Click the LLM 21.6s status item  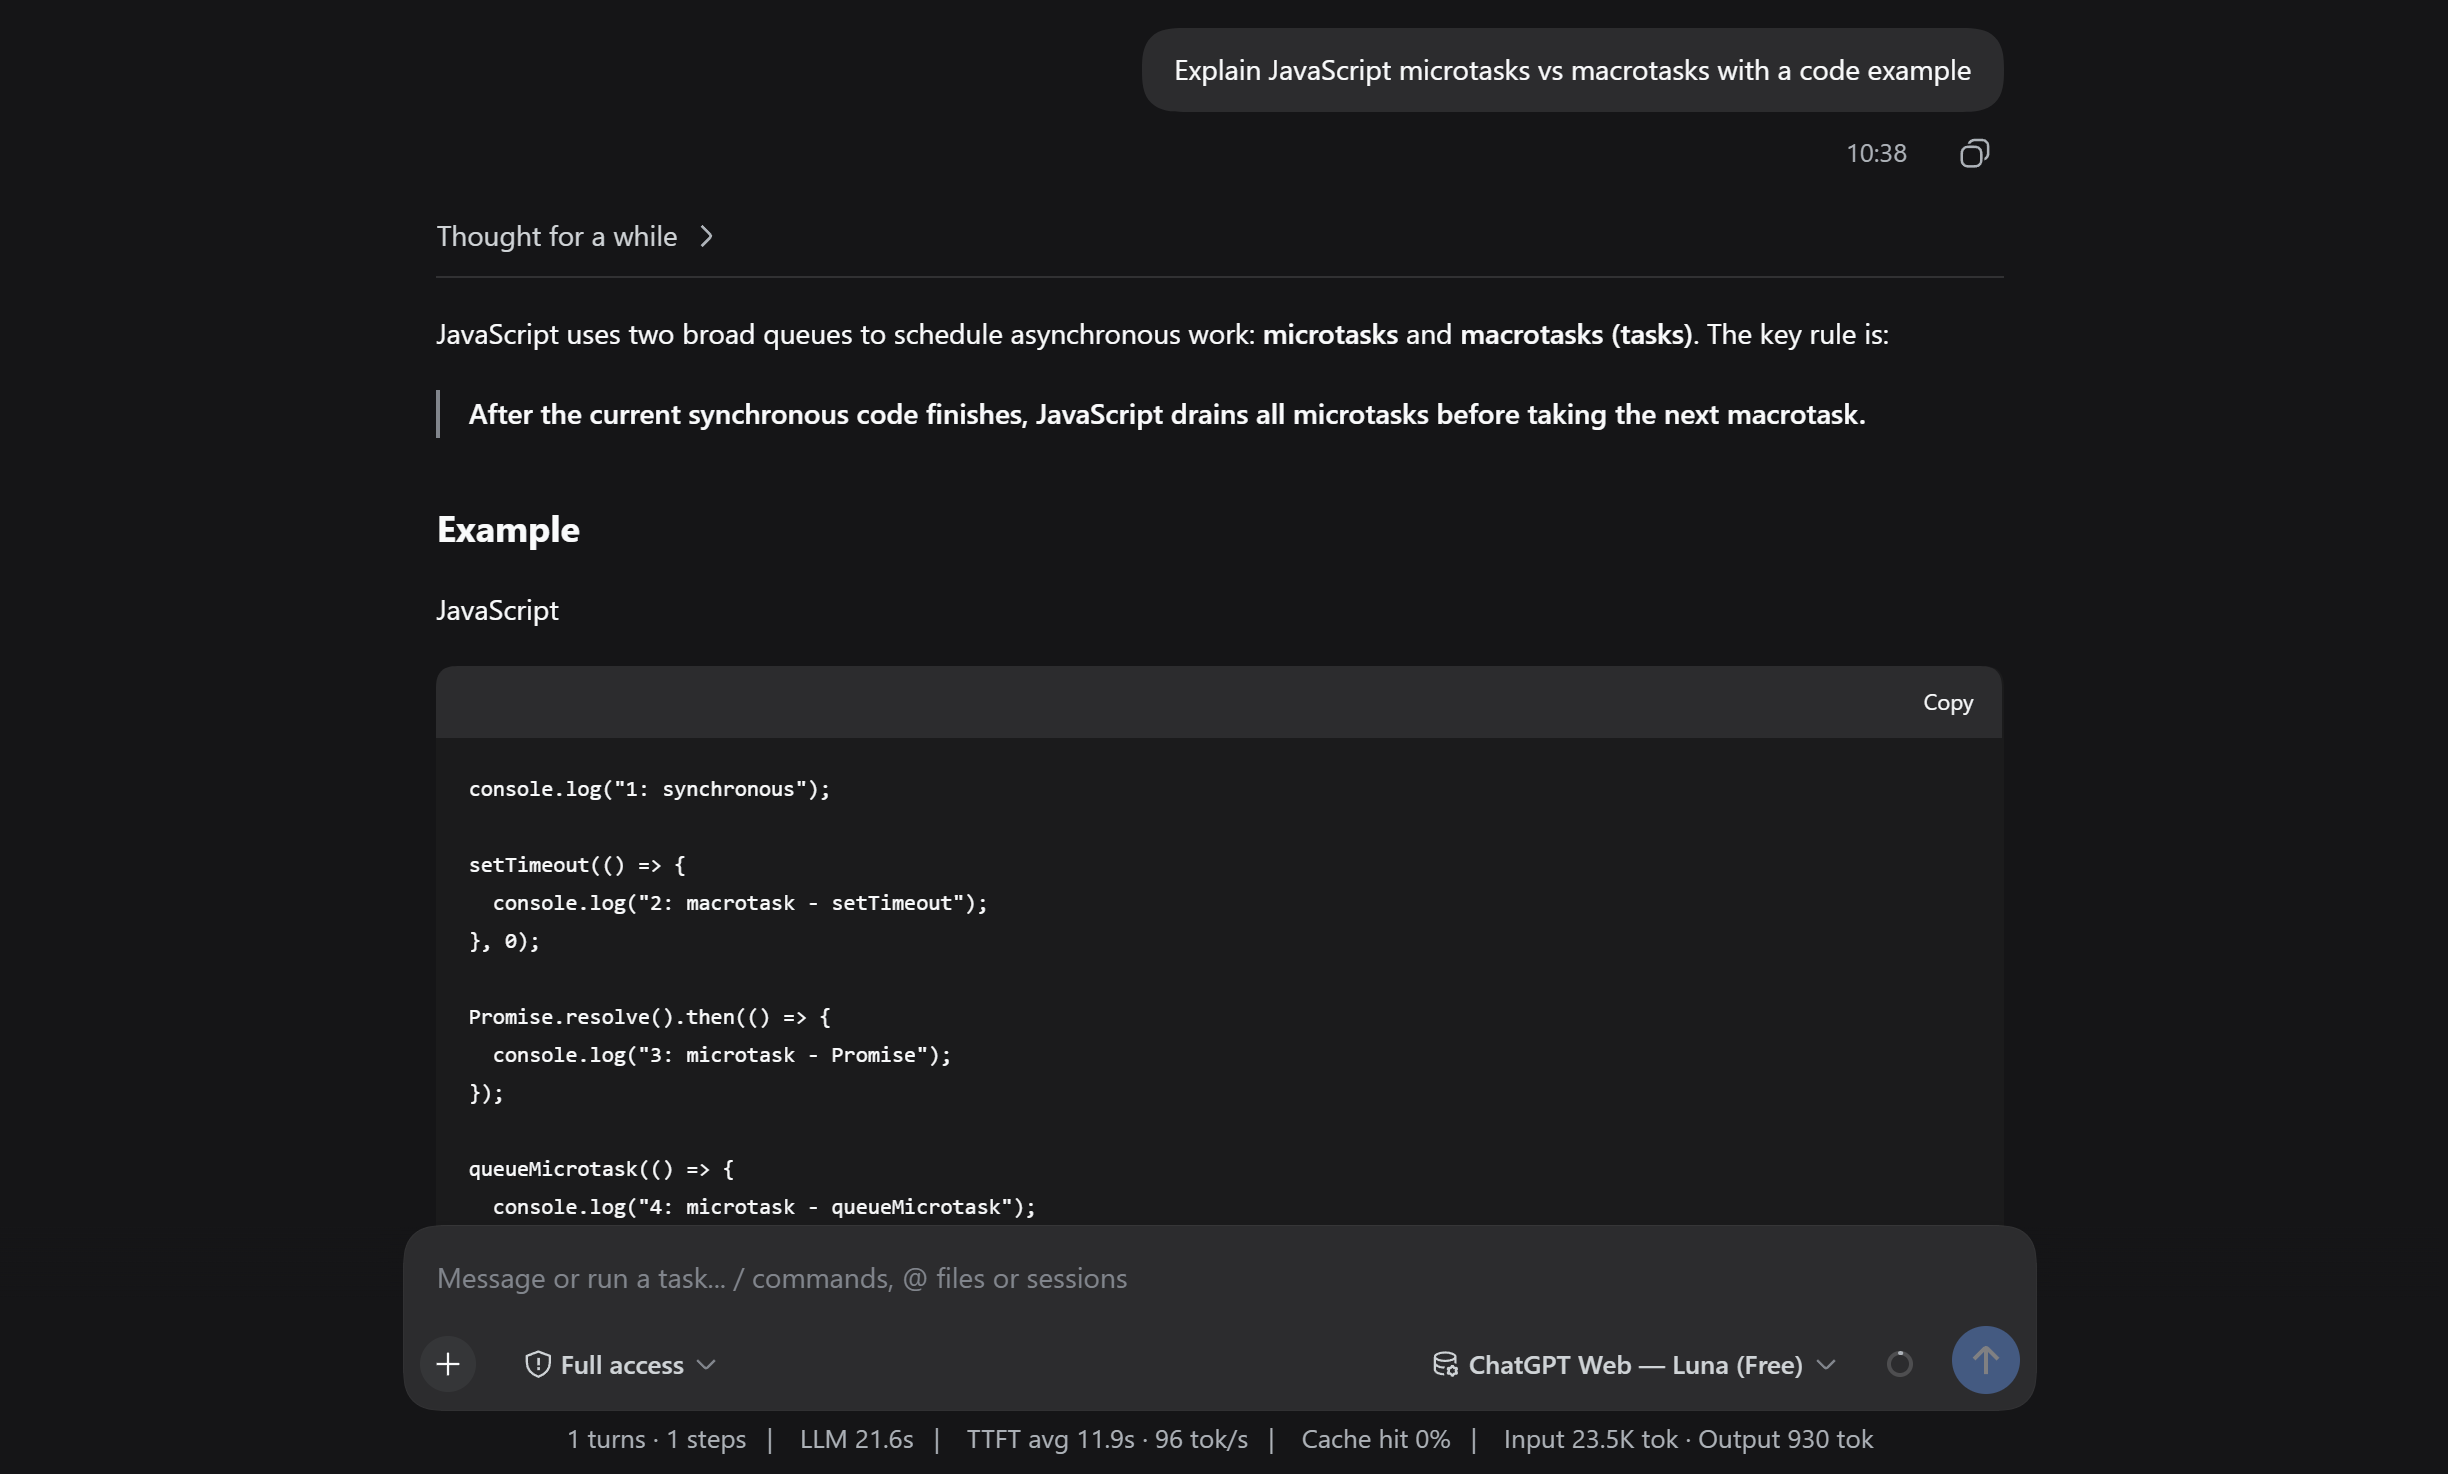pyautogui.click(x=856, y=1439)
